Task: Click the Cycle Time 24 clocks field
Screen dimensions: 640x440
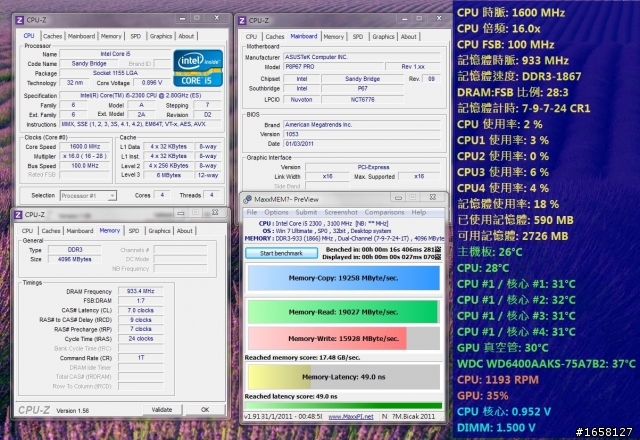Action: tap(140, 339)
